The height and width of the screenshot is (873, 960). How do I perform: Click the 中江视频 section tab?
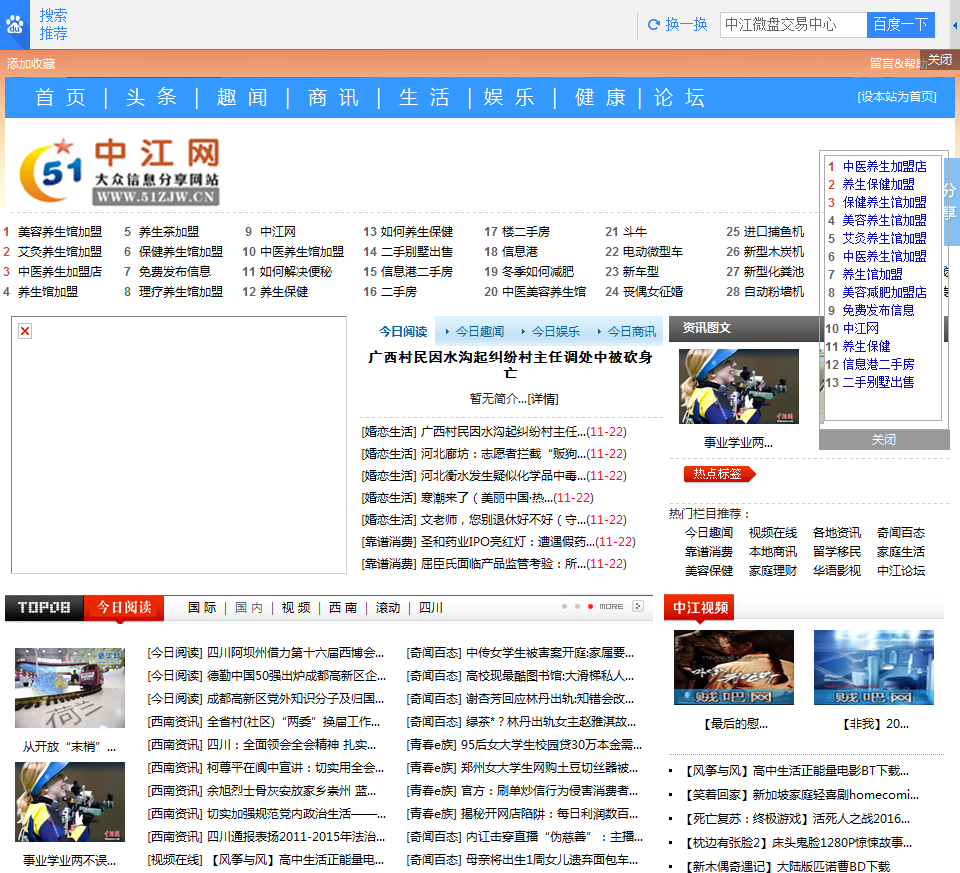pyautogui.click(x=700, y=607)
